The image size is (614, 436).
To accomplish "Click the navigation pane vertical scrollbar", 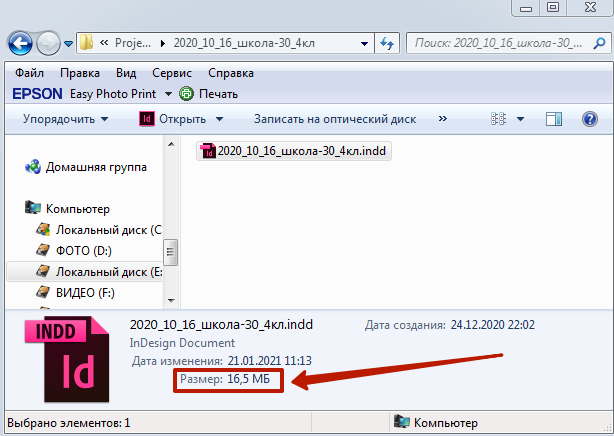I will pyautogui.click(x=171, y=250).
